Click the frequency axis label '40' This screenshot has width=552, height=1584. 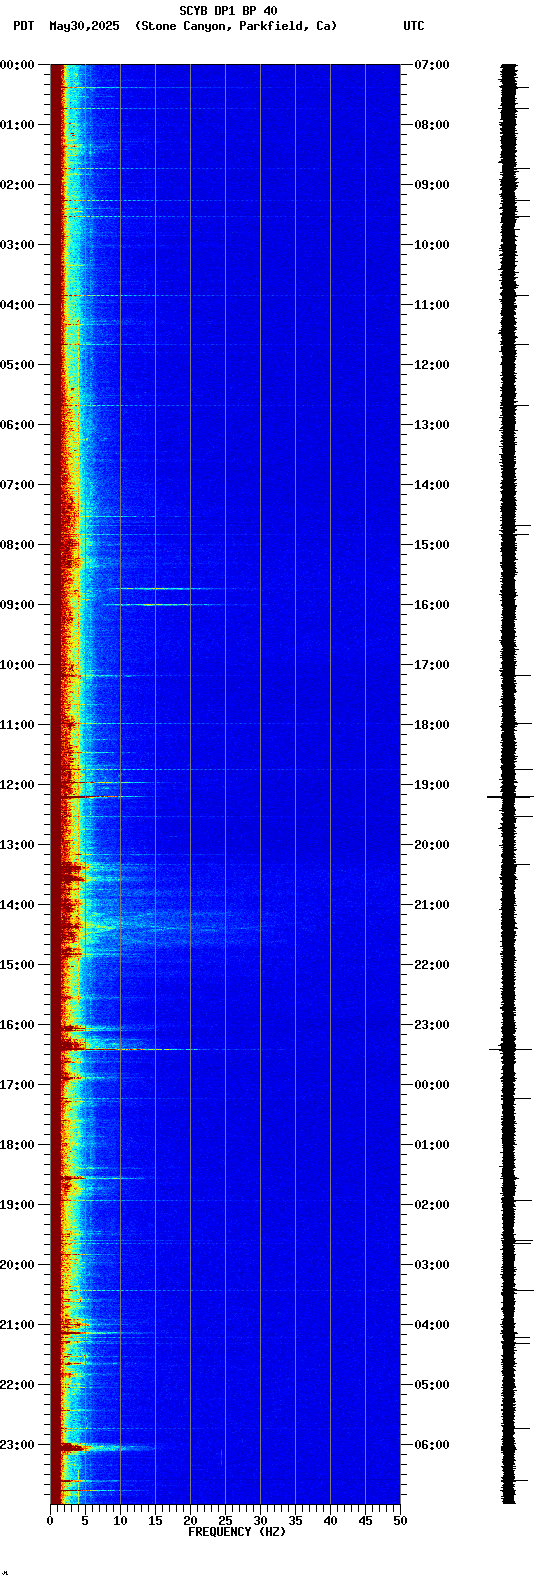pos(330,1521)
